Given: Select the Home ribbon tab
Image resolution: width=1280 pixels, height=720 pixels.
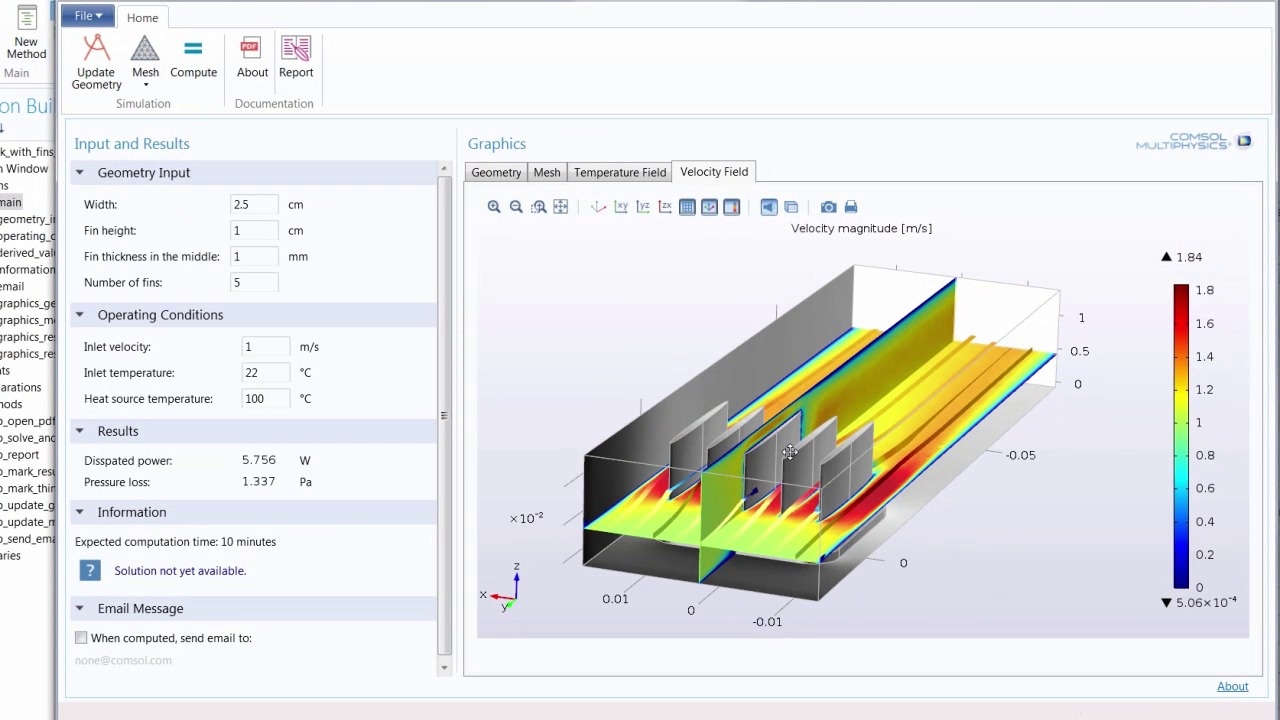Looking at the screenshot, I should pos(142,17).
